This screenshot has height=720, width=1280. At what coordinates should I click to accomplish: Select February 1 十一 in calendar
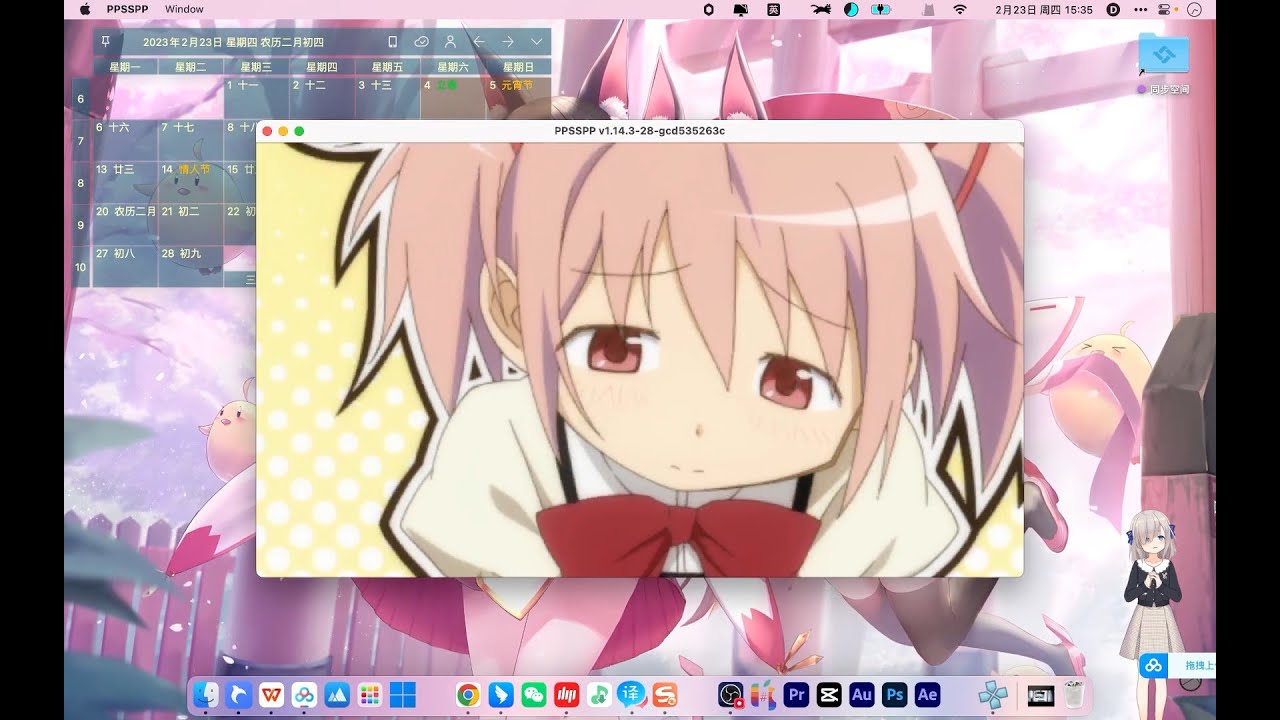256,99
